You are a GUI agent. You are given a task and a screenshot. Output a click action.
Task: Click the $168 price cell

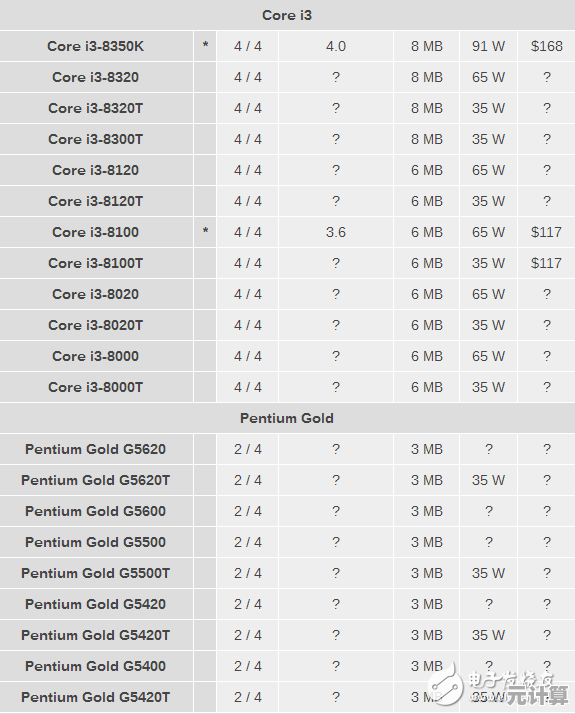[546, 46]
